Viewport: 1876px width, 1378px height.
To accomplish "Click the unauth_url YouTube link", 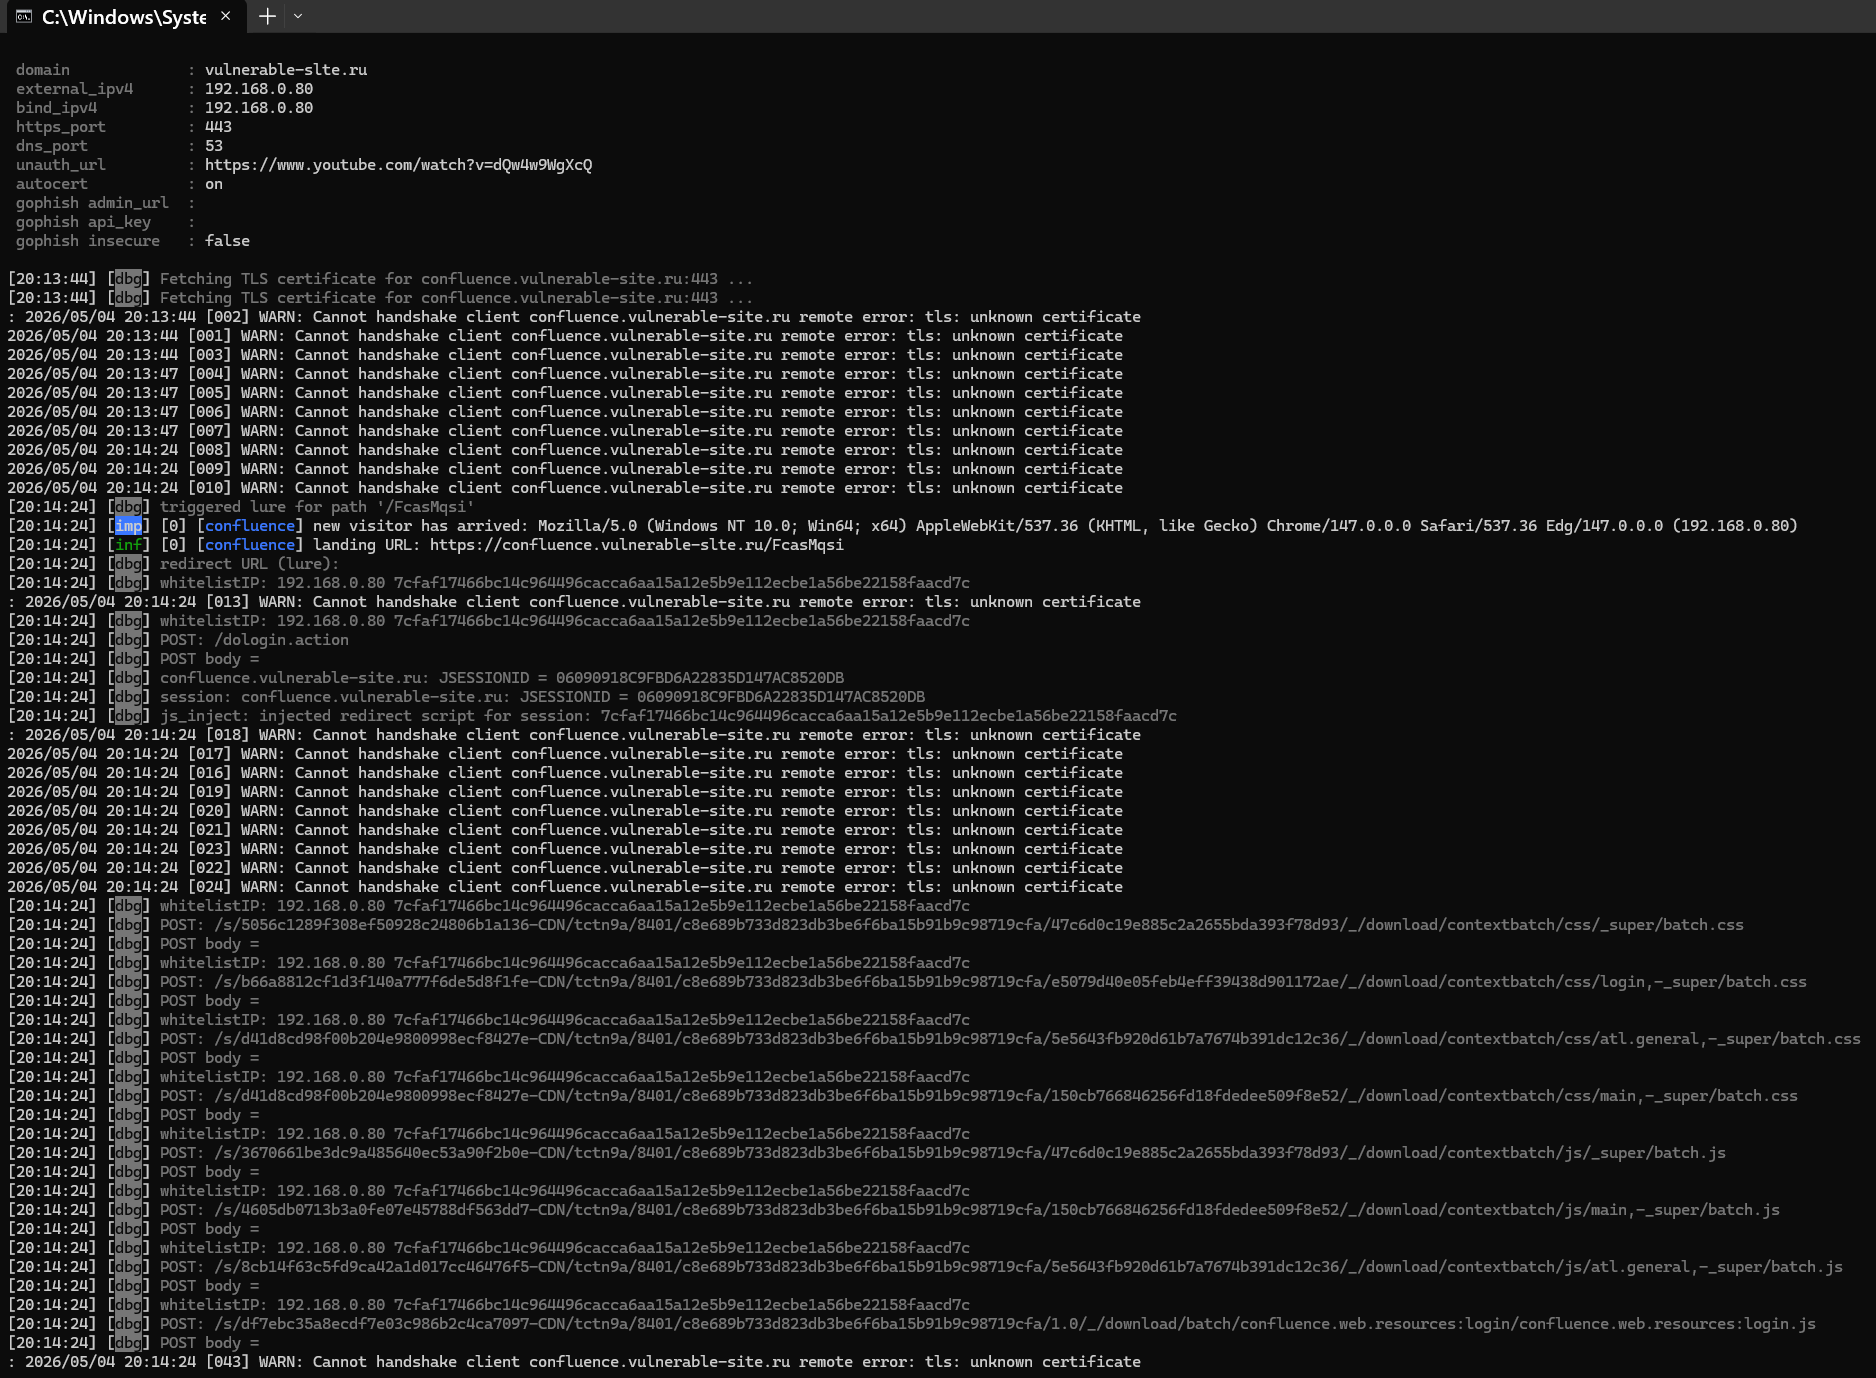I will pos(398,165).
